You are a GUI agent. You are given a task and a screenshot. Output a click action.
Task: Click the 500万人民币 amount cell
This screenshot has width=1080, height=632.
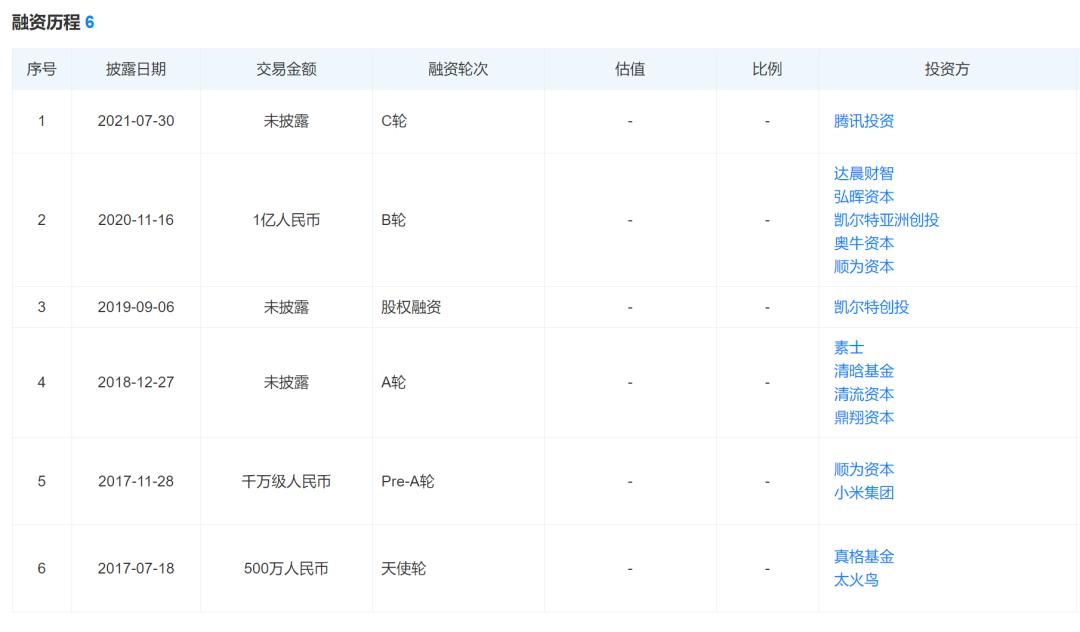286,569
